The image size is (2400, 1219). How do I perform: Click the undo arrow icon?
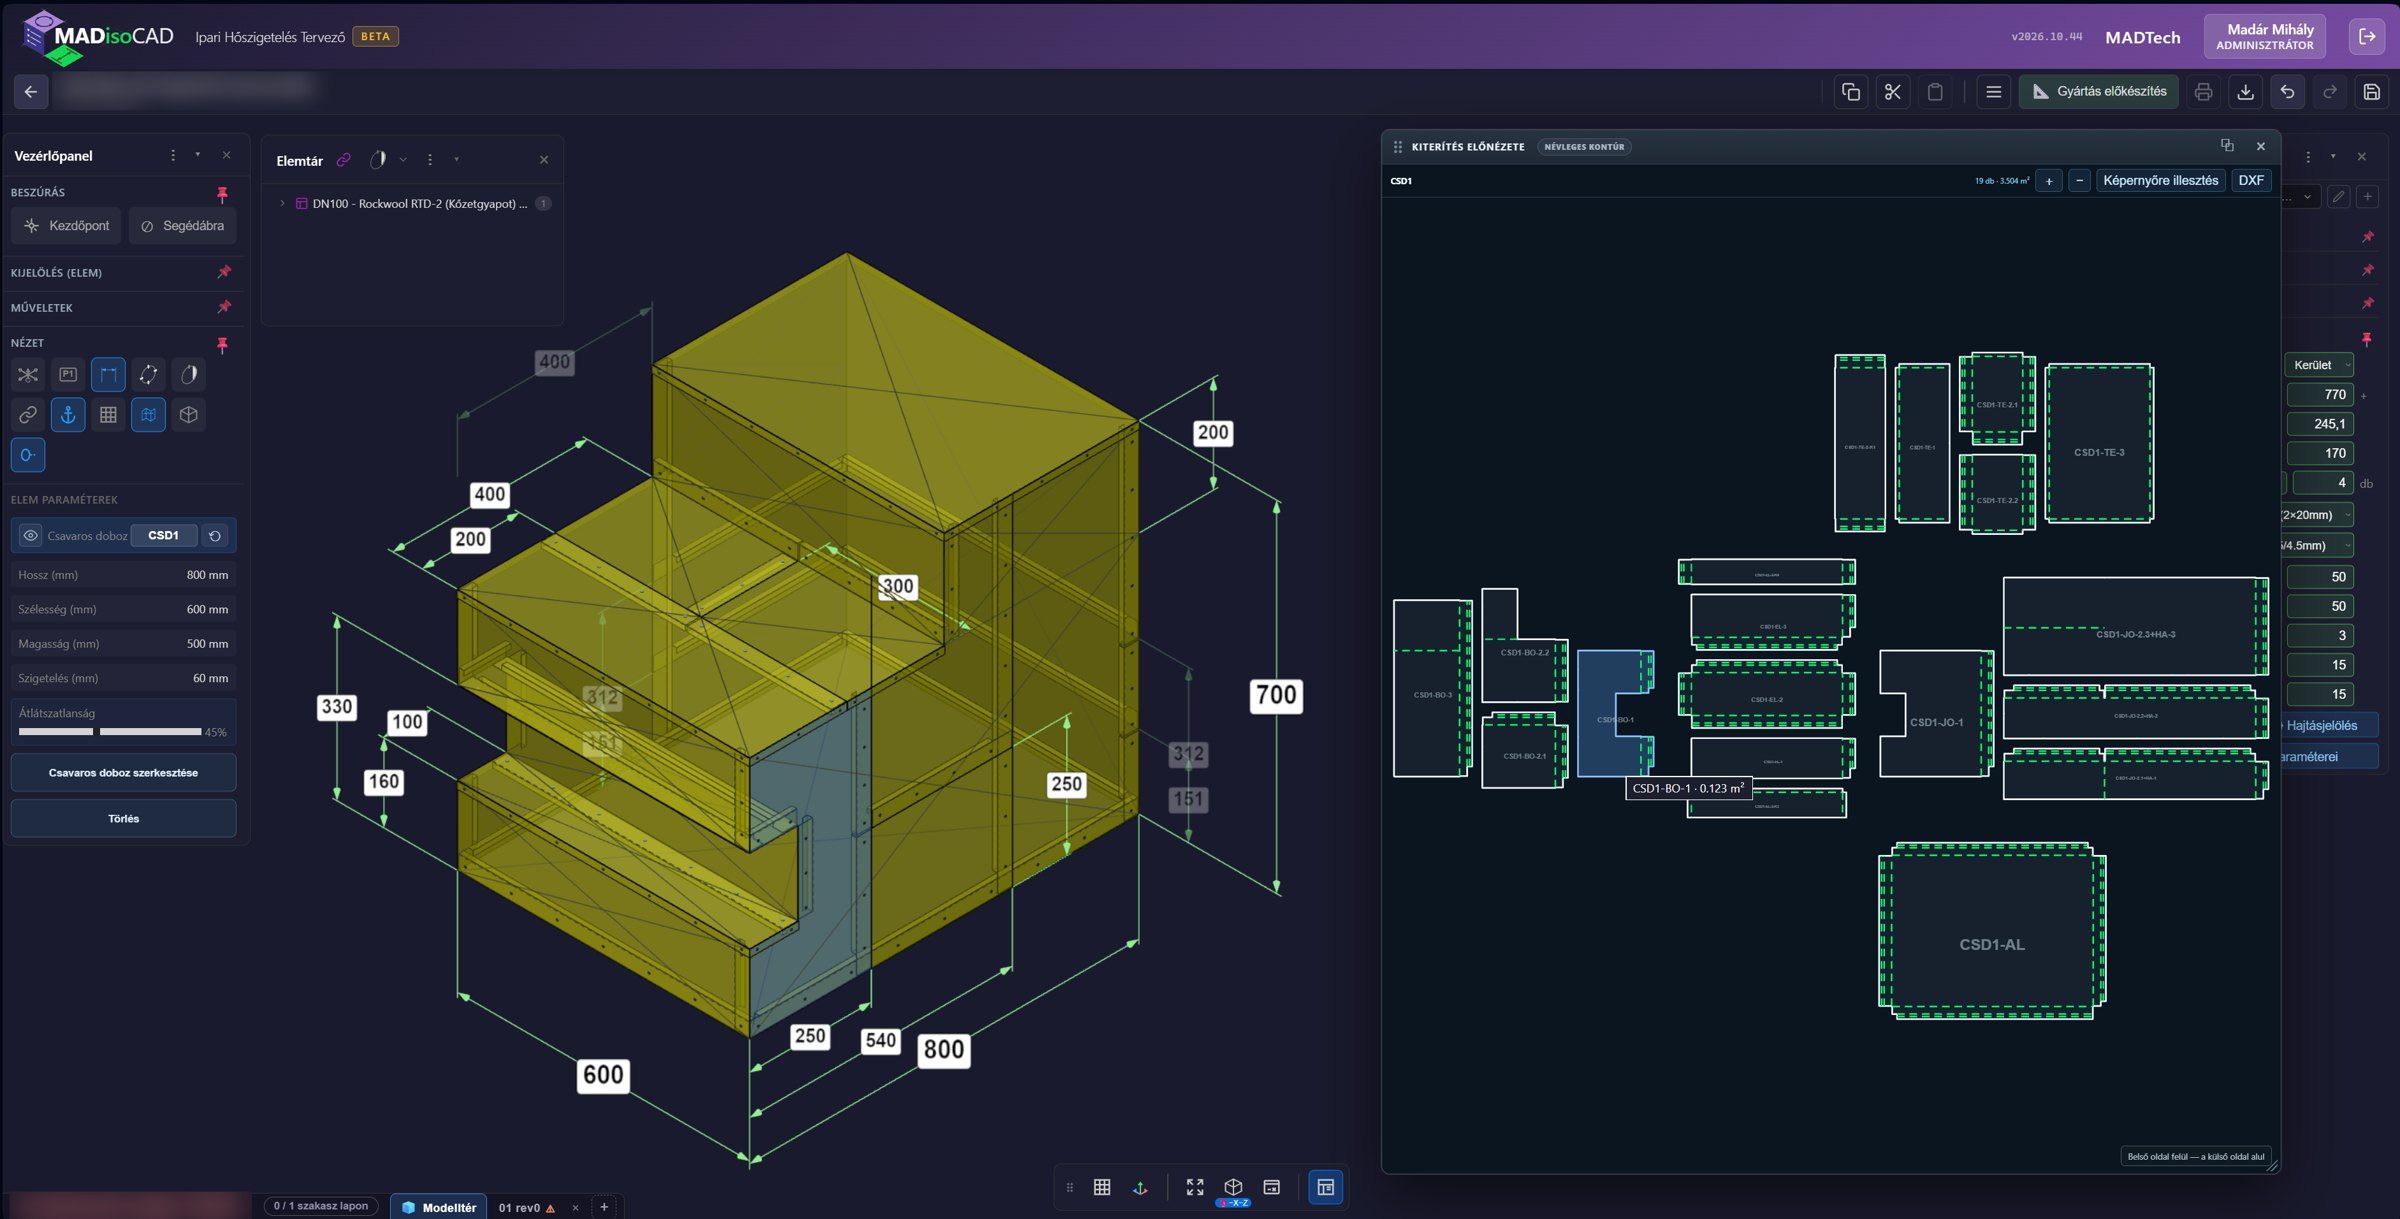tap(2287, 92)
